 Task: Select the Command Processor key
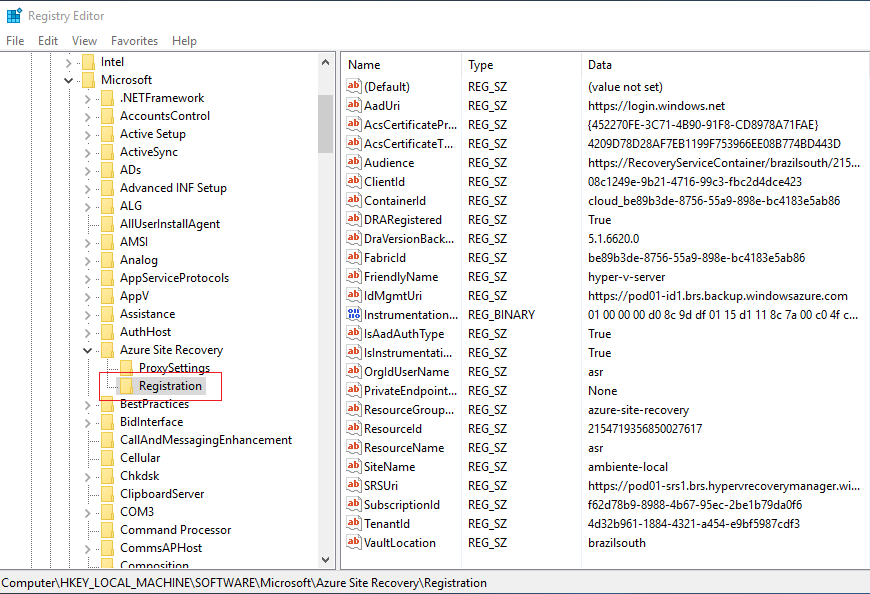tap(175, 530)
